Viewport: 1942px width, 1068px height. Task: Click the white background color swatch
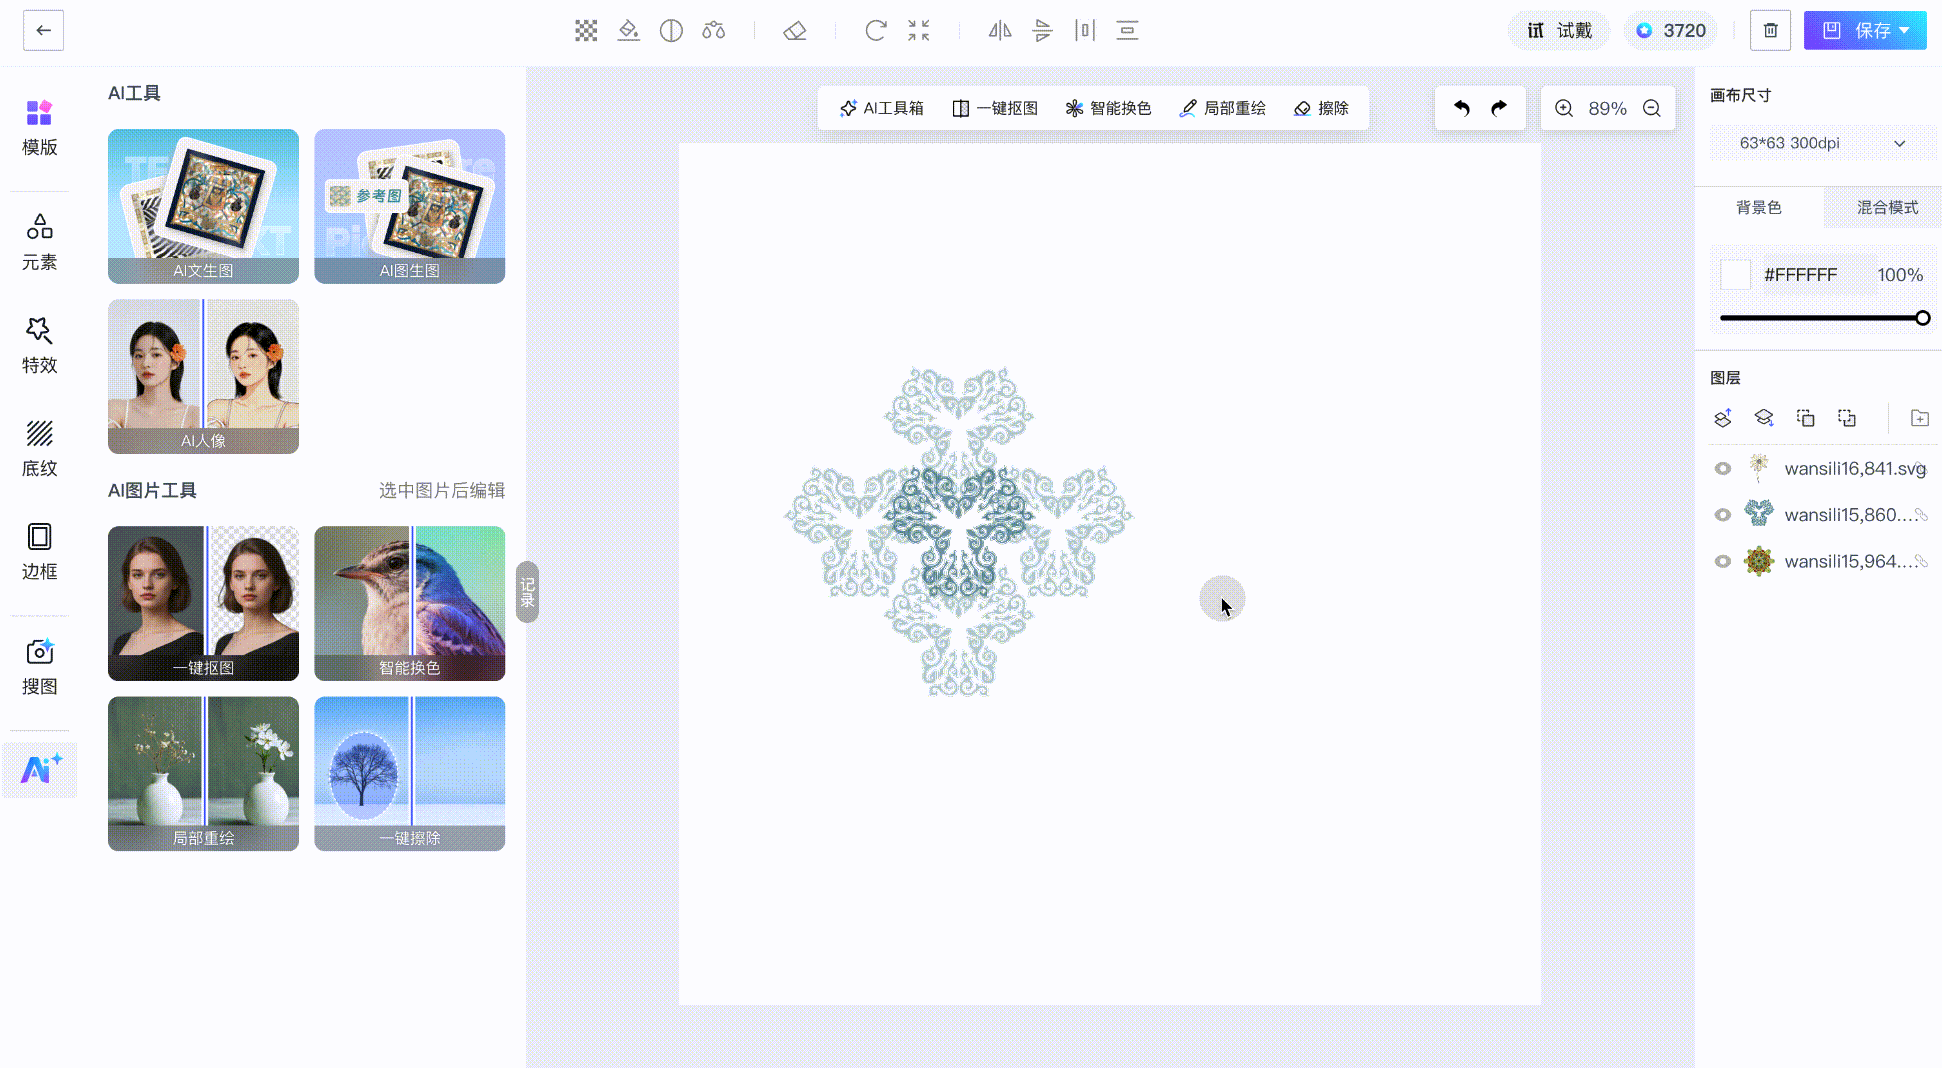[x=1735, y=275]
